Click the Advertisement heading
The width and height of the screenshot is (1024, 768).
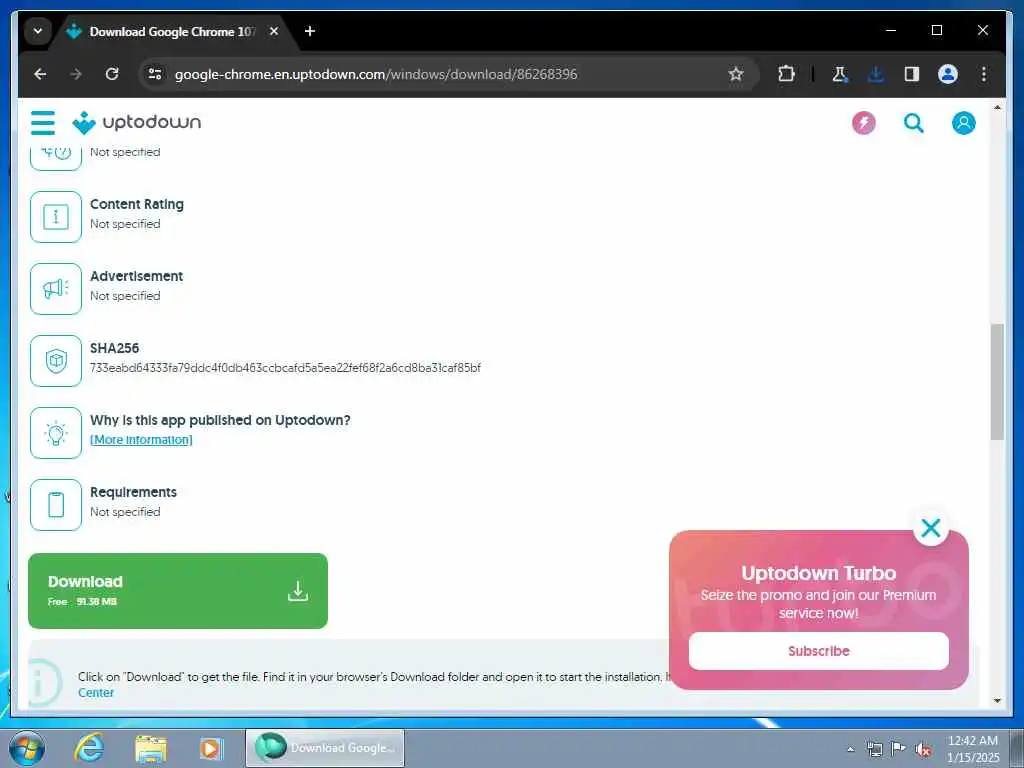pos(136,276)
